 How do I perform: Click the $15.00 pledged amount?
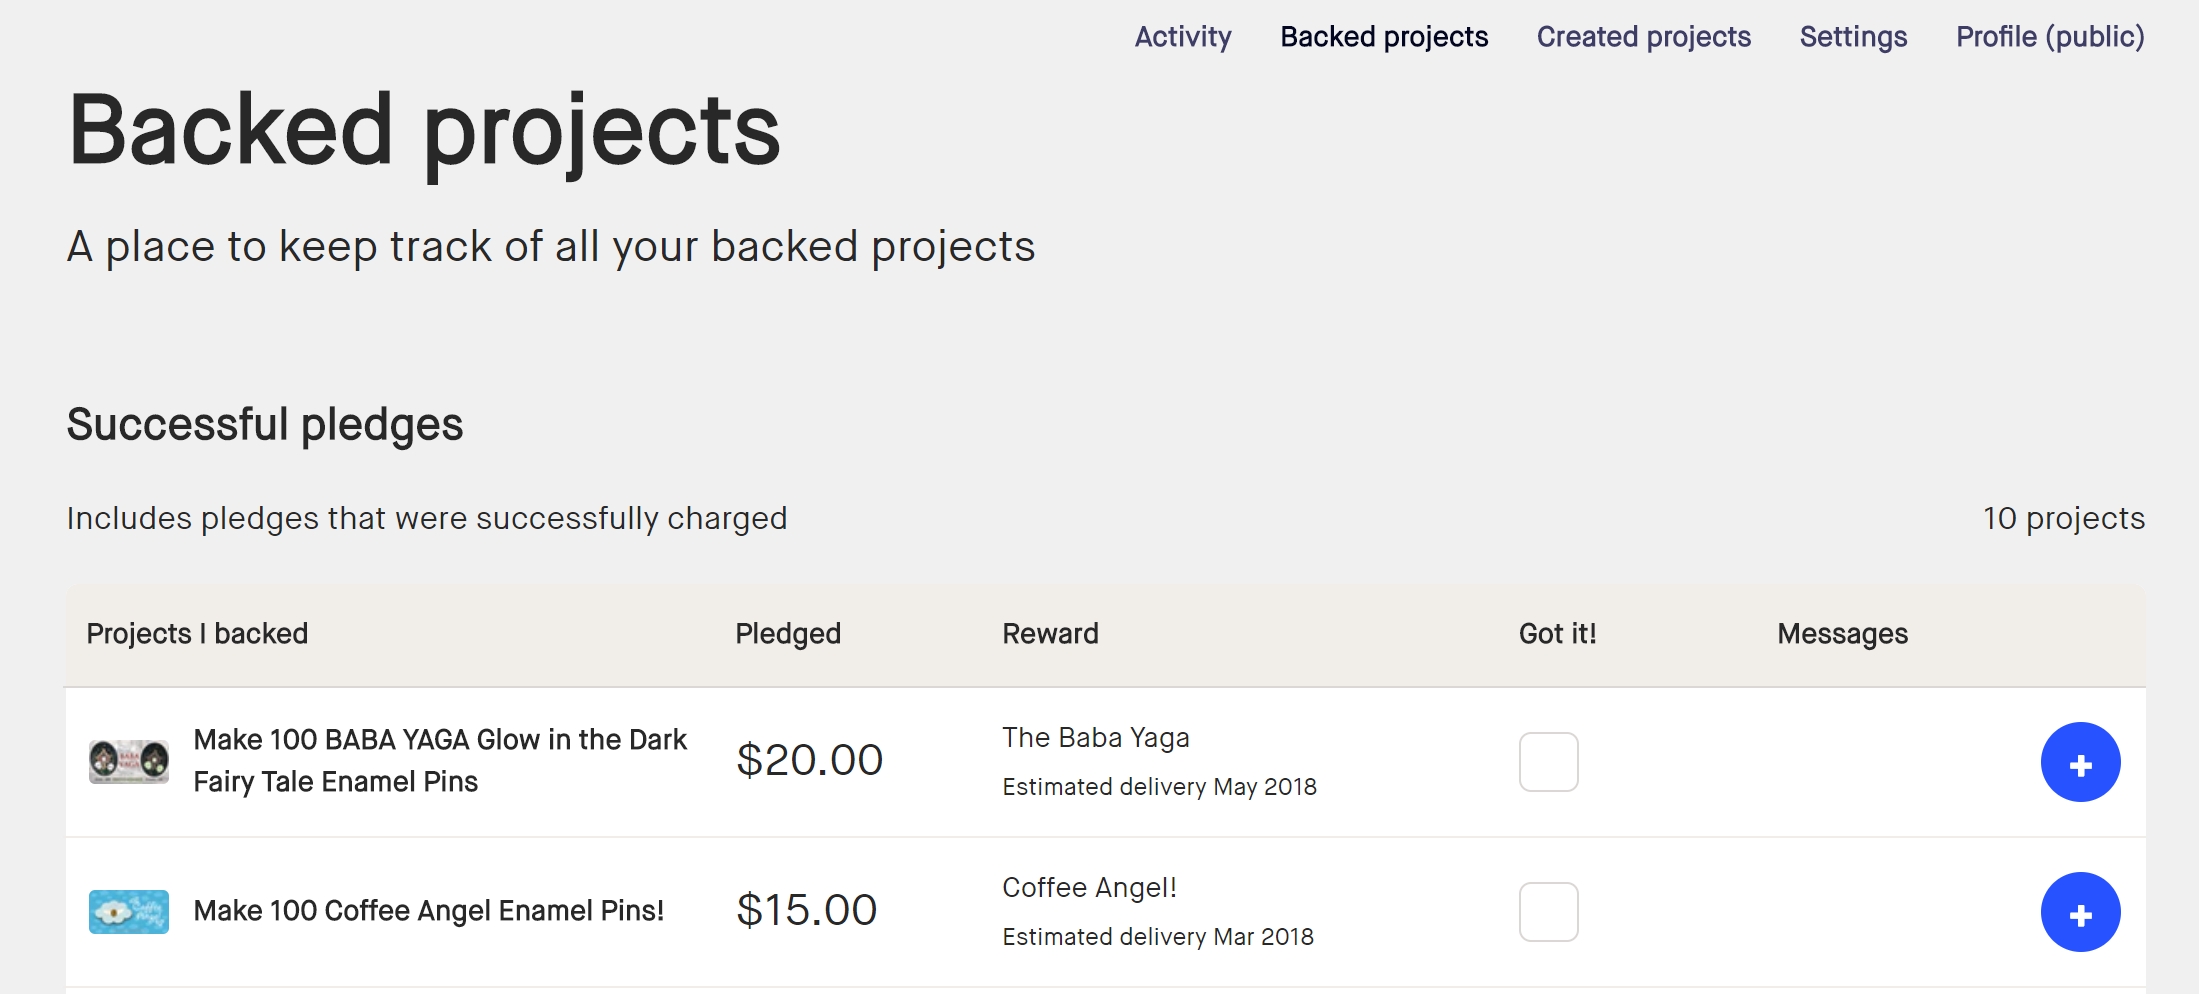[806, 910]
